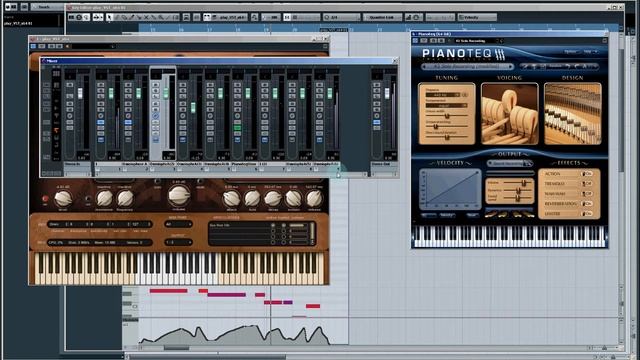Screen dimensions: 640x360
Task: Click the velocity curve graph in Pianoteq
Action: click(x=451, y=190)
